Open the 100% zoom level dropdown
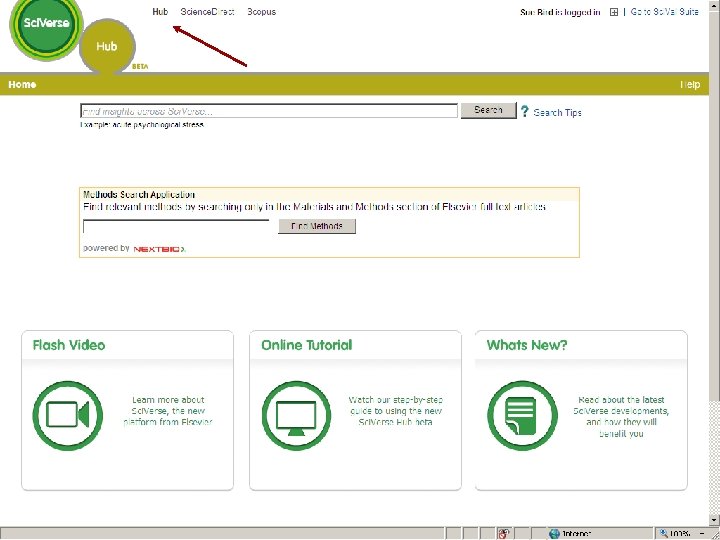The image size is (720, 540). tap(702, 534)
